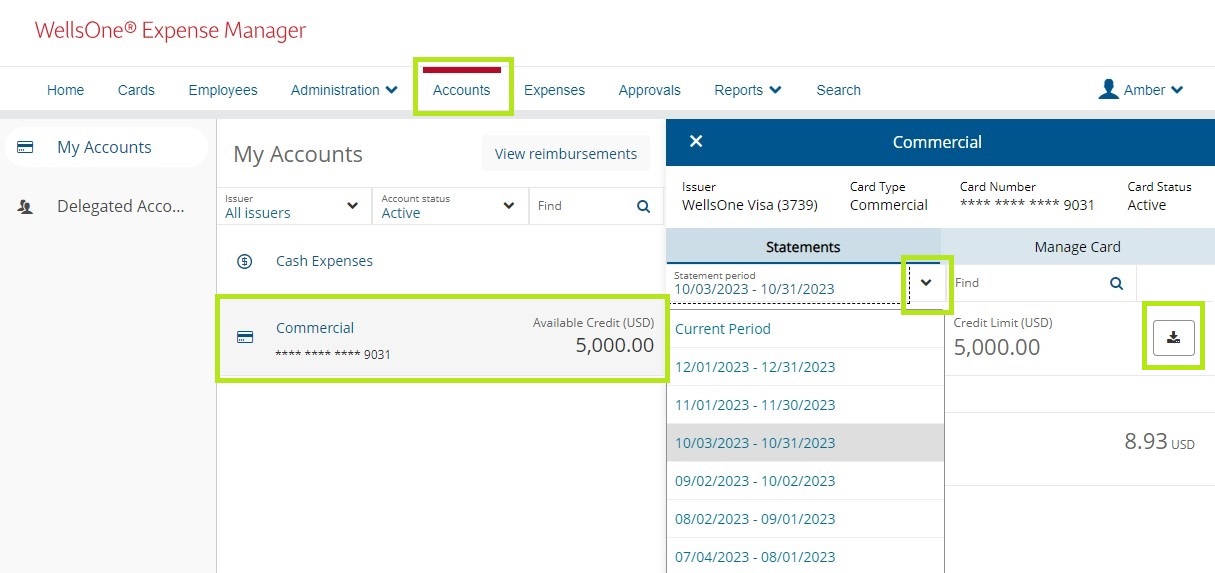Click the Commercial credit card icon
This screenshot has height=573, width=1215.
tap(245, 337)
